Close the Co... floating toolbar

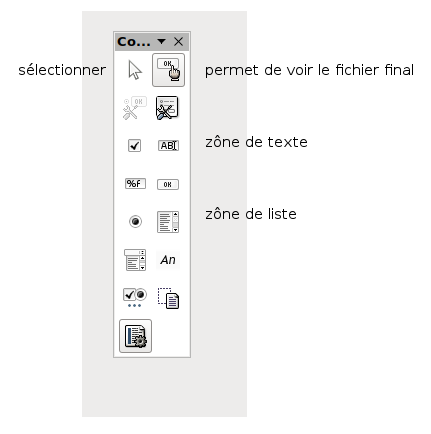pyautogui.click(x=178, y=42)
